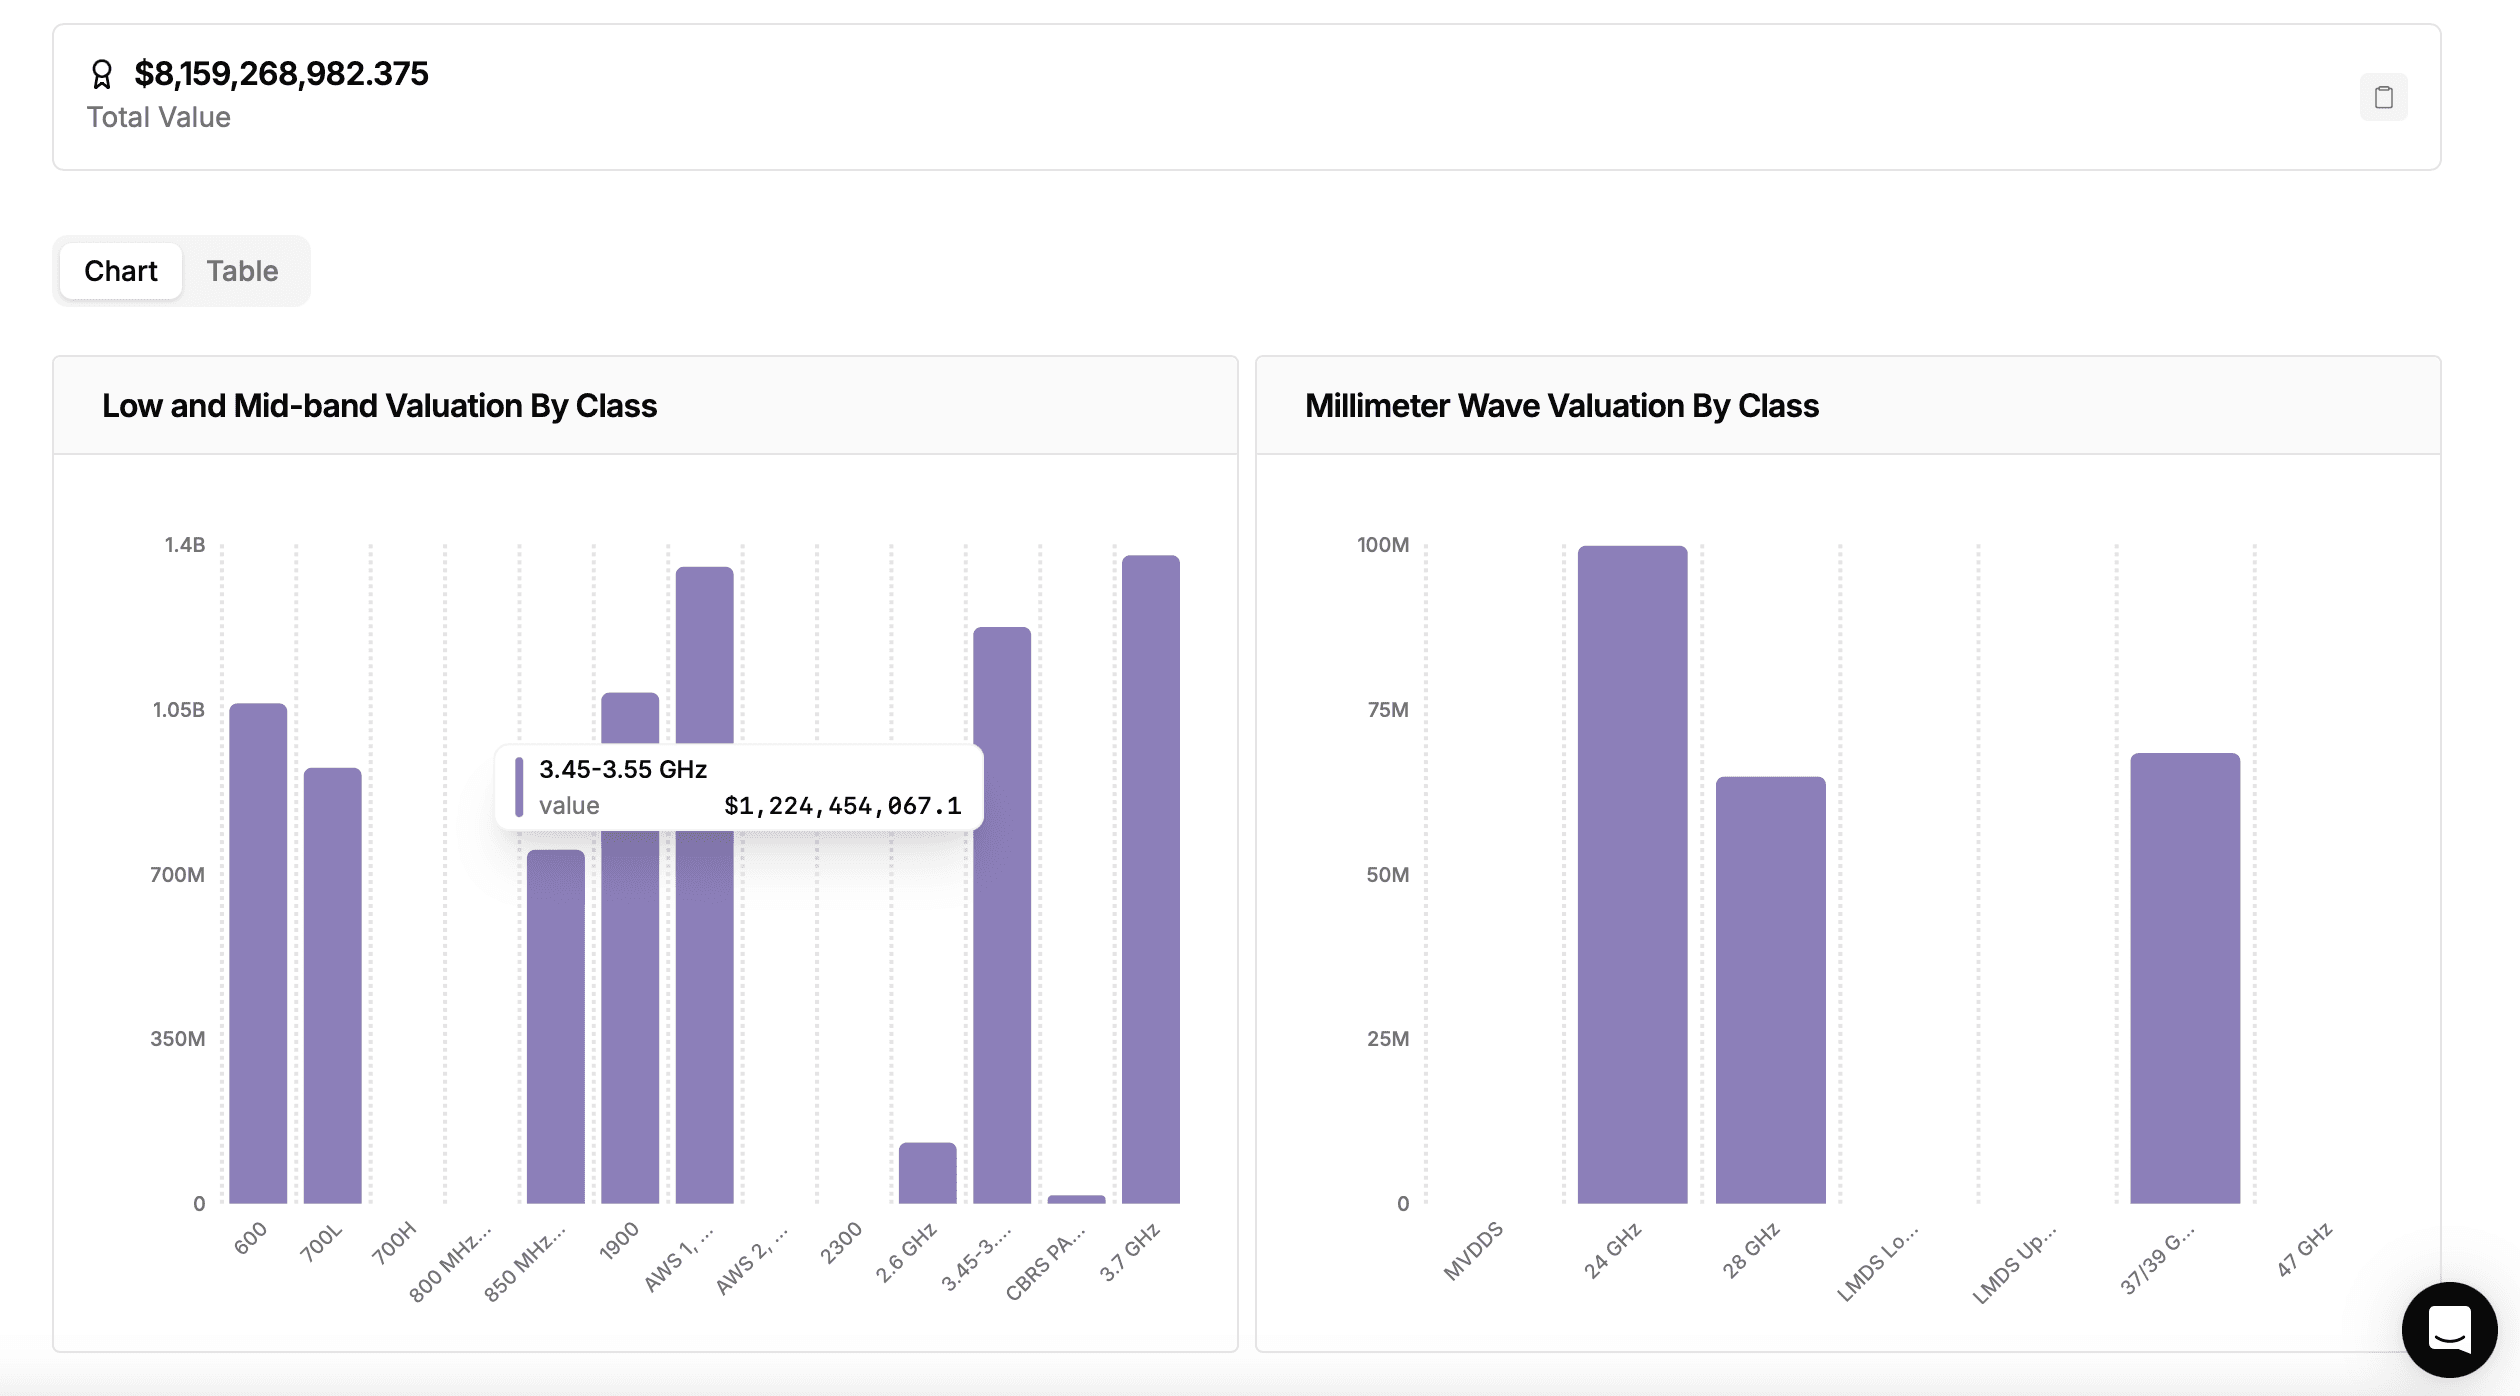The image size is (2520, 1396).
Task: Click the 37/39 GHz bar
Action: [2184, 978]
